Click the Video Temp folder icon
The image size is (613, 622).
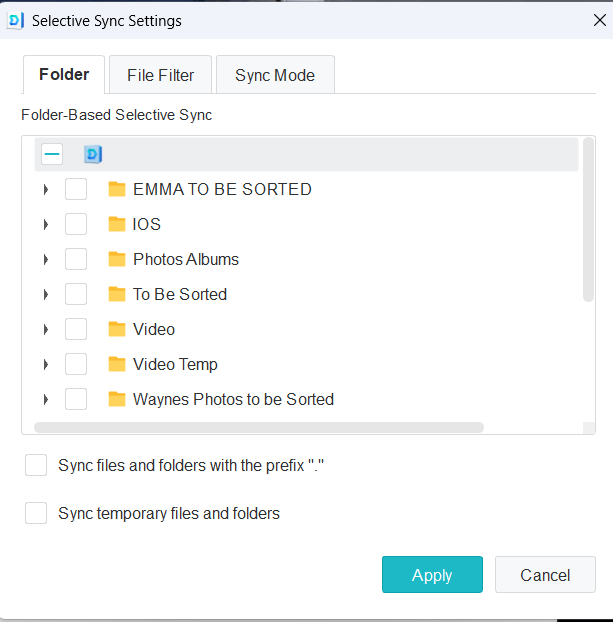pyautogui.click(x=117, y=364)
